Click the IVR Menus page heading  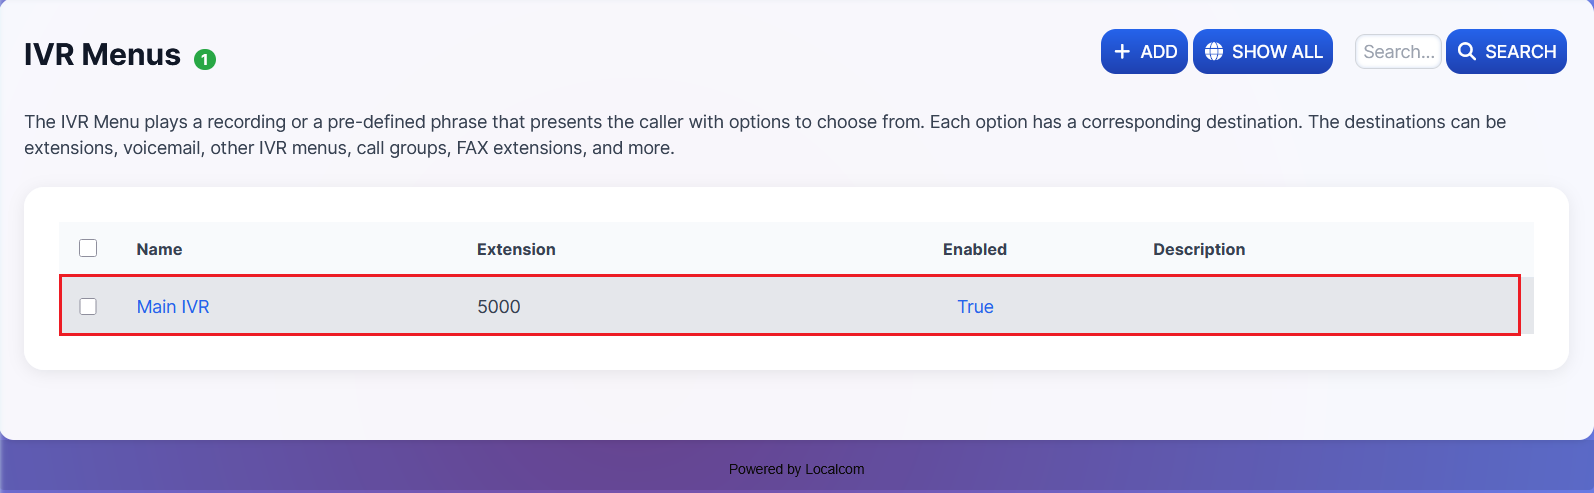tap(102, 55)
